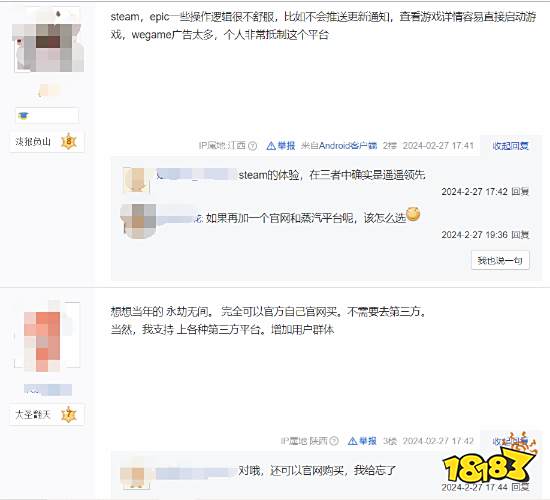Viewport: 550px width, 500px height.
Task: Reply to the 17:42 steam comment
Action: pos(520,191)
